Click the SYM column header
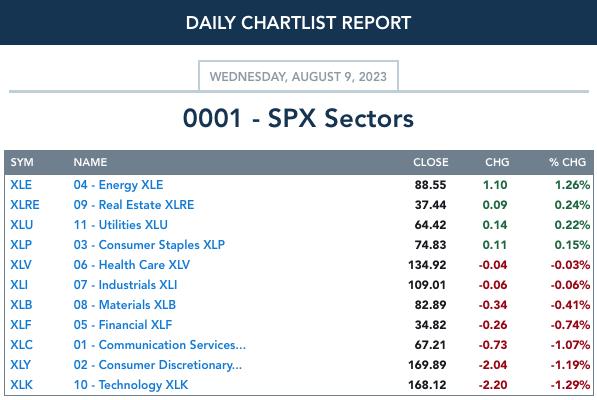 pyautogui.click(x=22, y=162)
